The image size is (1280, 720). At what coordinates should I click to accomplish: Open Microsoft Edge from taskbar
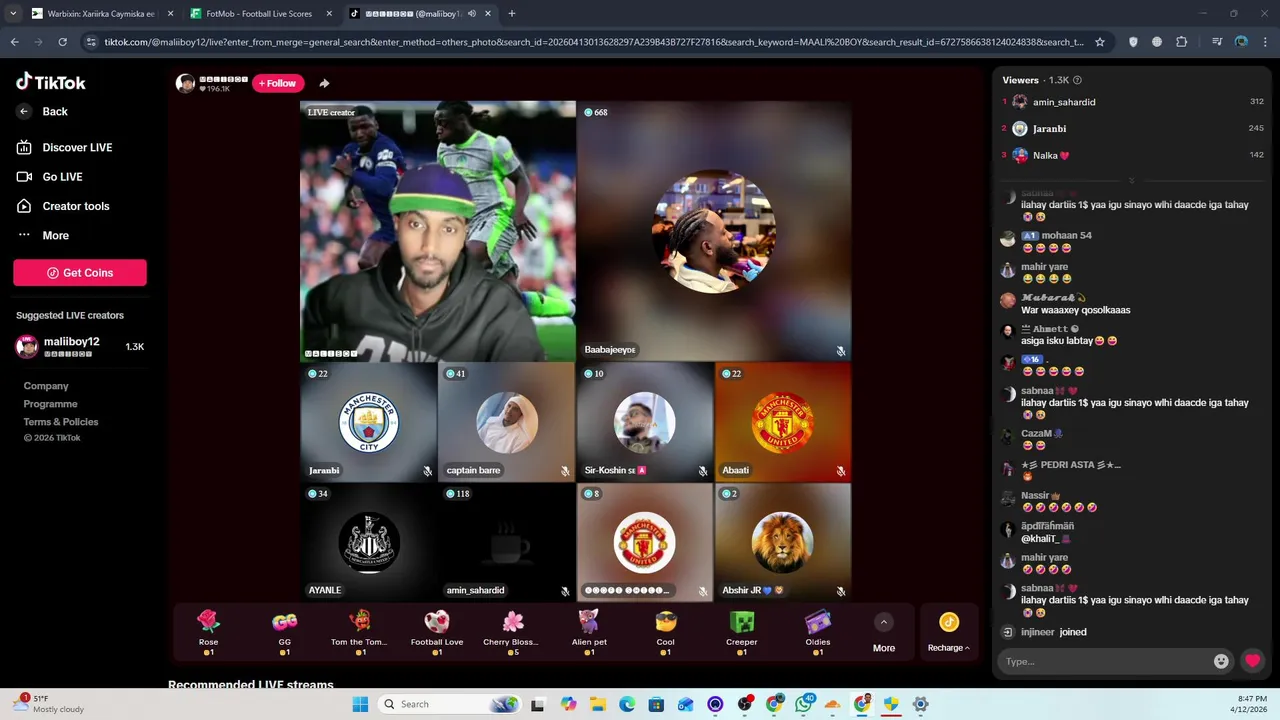coord(627,704)
